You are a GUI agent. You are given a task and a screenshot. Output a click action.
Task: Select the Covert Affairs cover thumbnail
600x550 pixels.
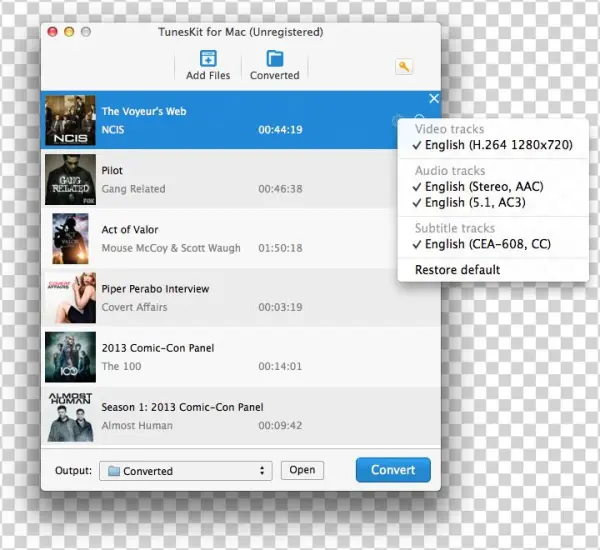pyautogui.click(x=70, y=298)
